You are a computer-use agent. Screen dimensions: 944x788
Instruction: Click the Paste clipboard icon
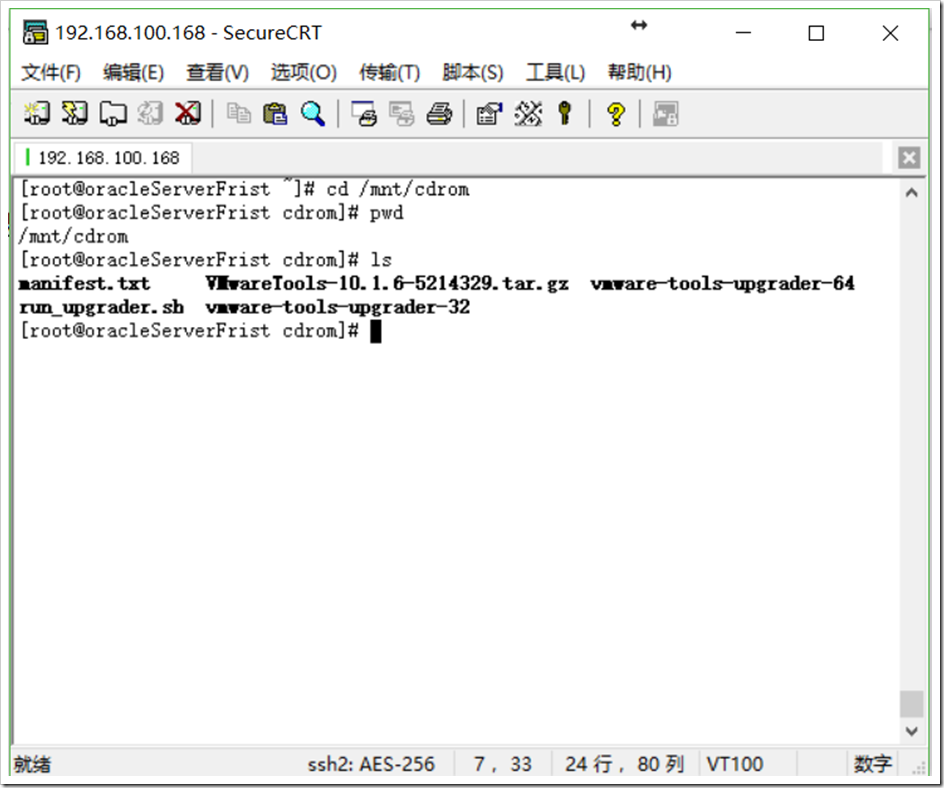(x=275, y=113)
